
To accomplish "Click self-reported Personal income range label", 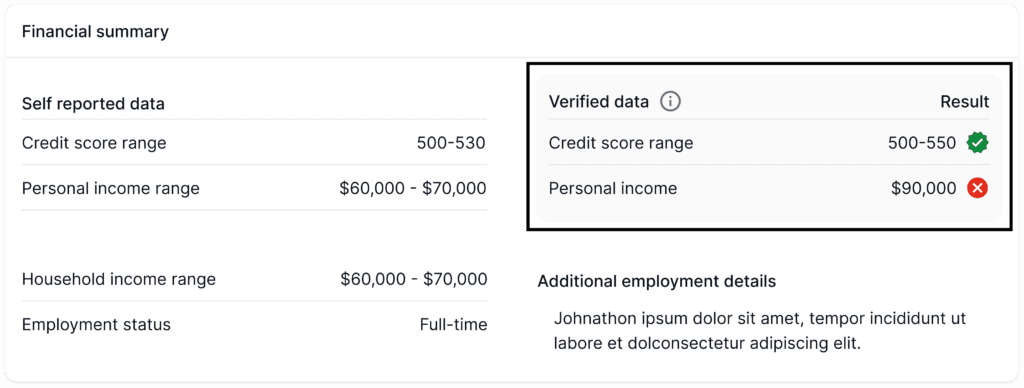I will (x=111, y=189).
